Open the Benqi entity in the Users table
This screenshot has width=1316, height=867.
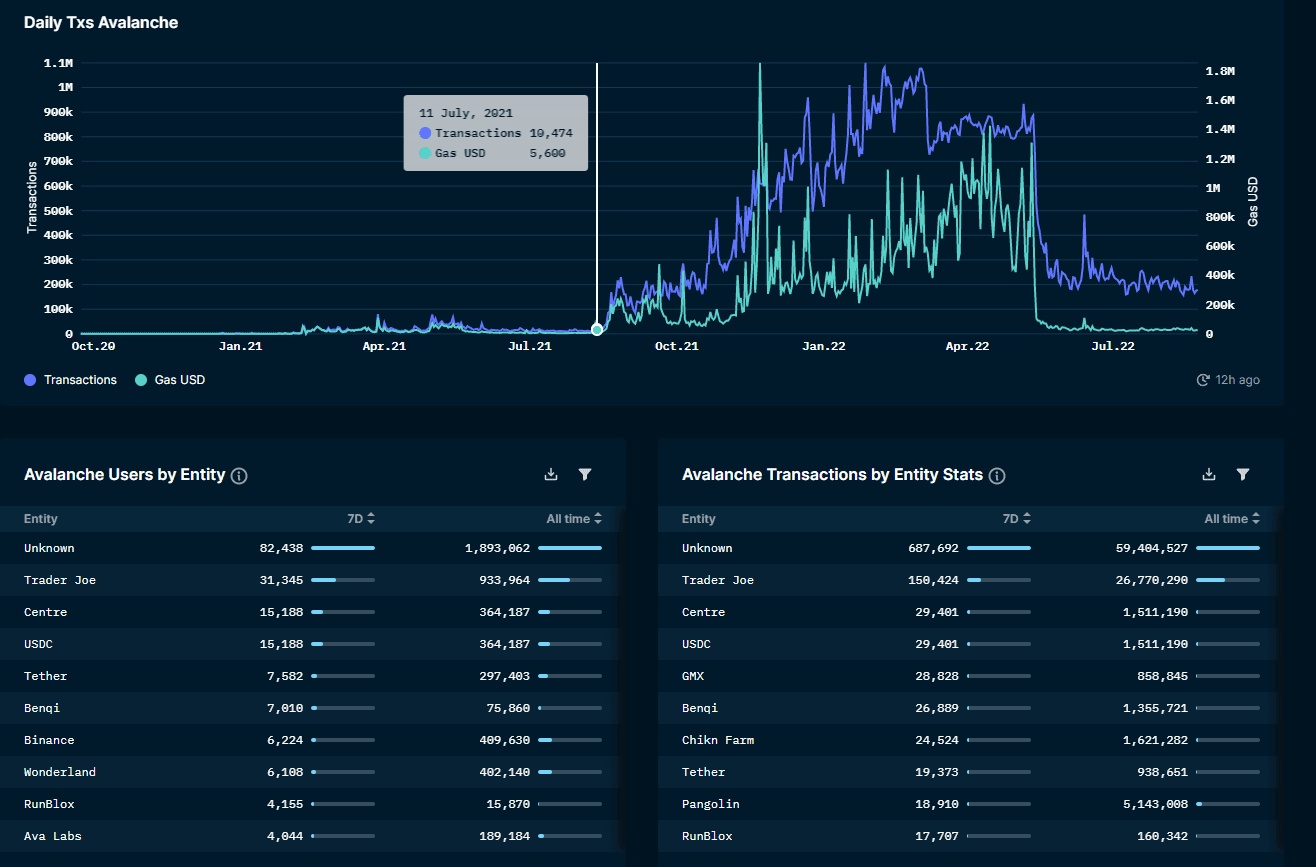tap(43, 707)
